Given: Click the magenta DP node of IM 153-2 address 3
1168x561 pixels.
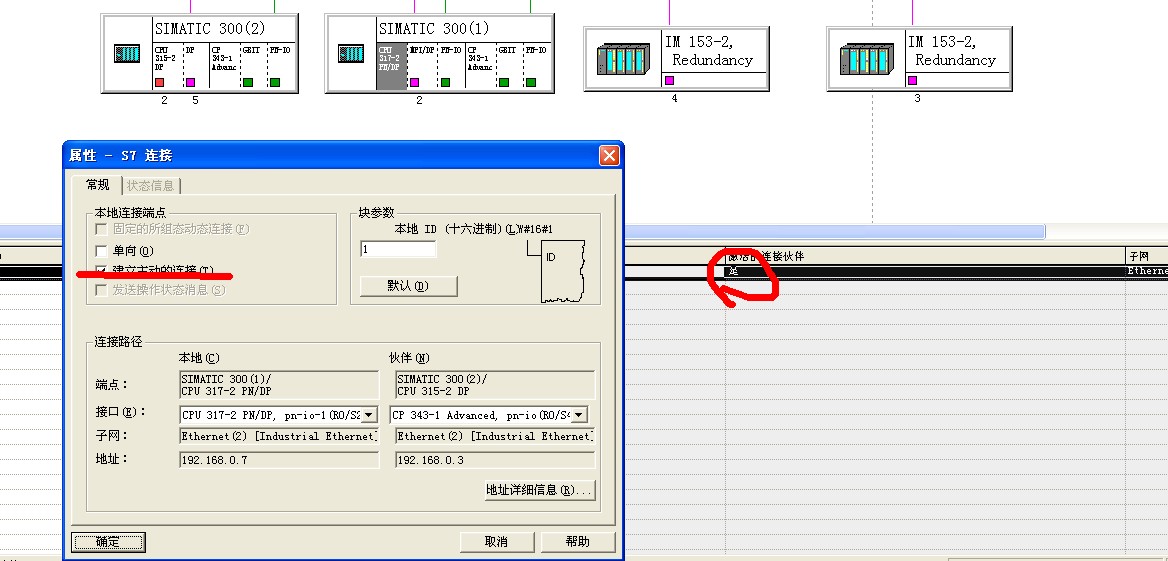Looking at the screenshot, I should [912, 80].
